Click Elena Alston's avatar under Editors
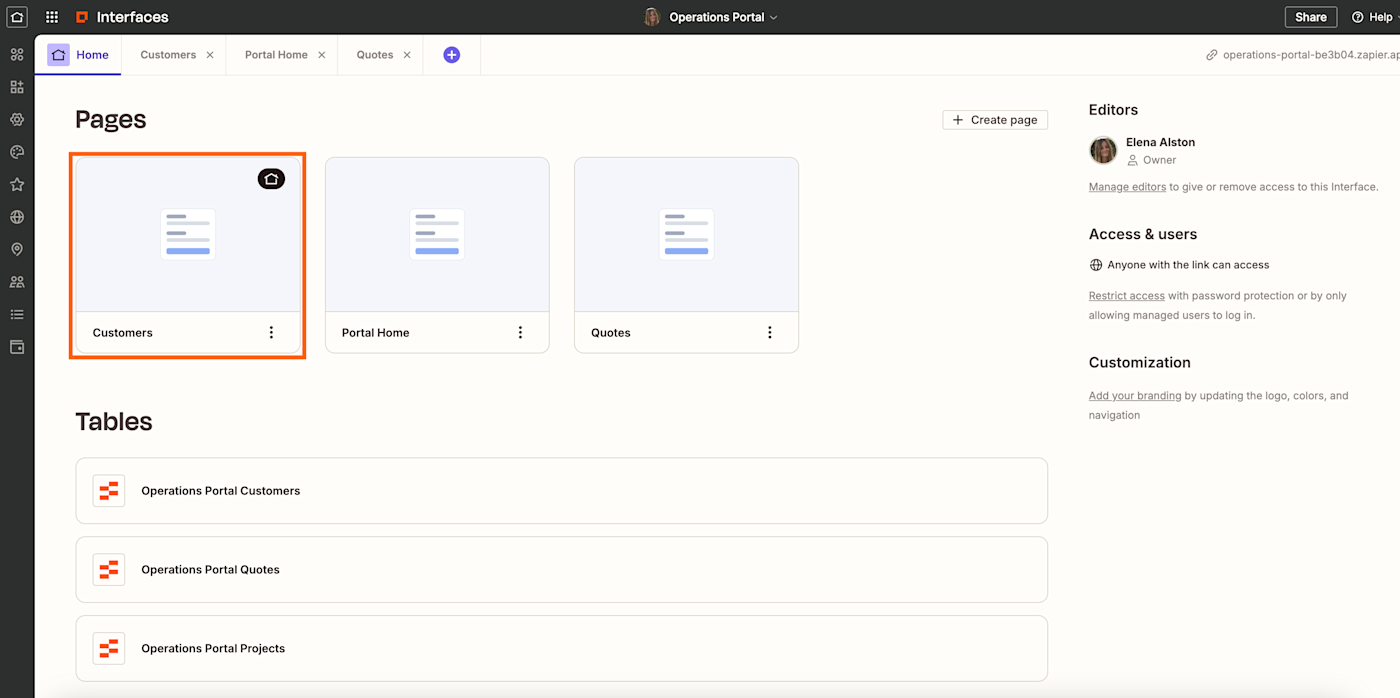The width and height of the screenshot is (1400, 698). pyautogui.click(x=1103, y=150)
